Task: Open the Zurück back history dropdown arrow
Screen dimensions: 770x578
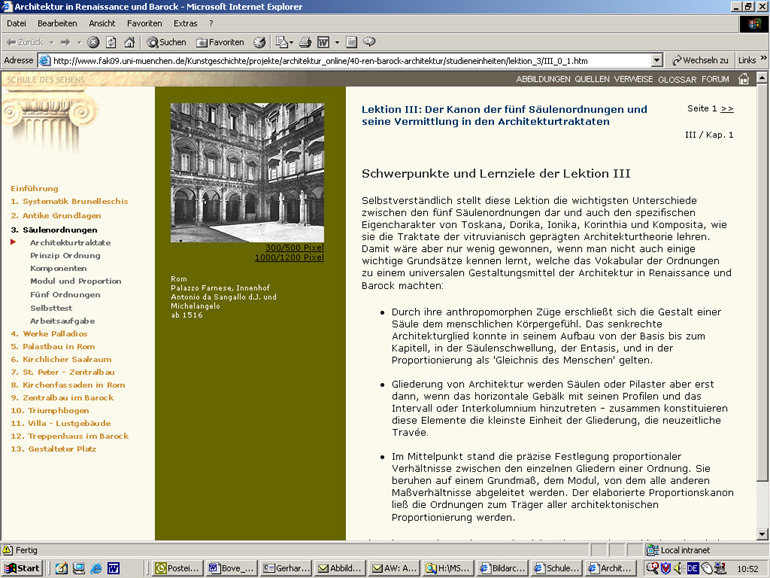Action: 50,42
